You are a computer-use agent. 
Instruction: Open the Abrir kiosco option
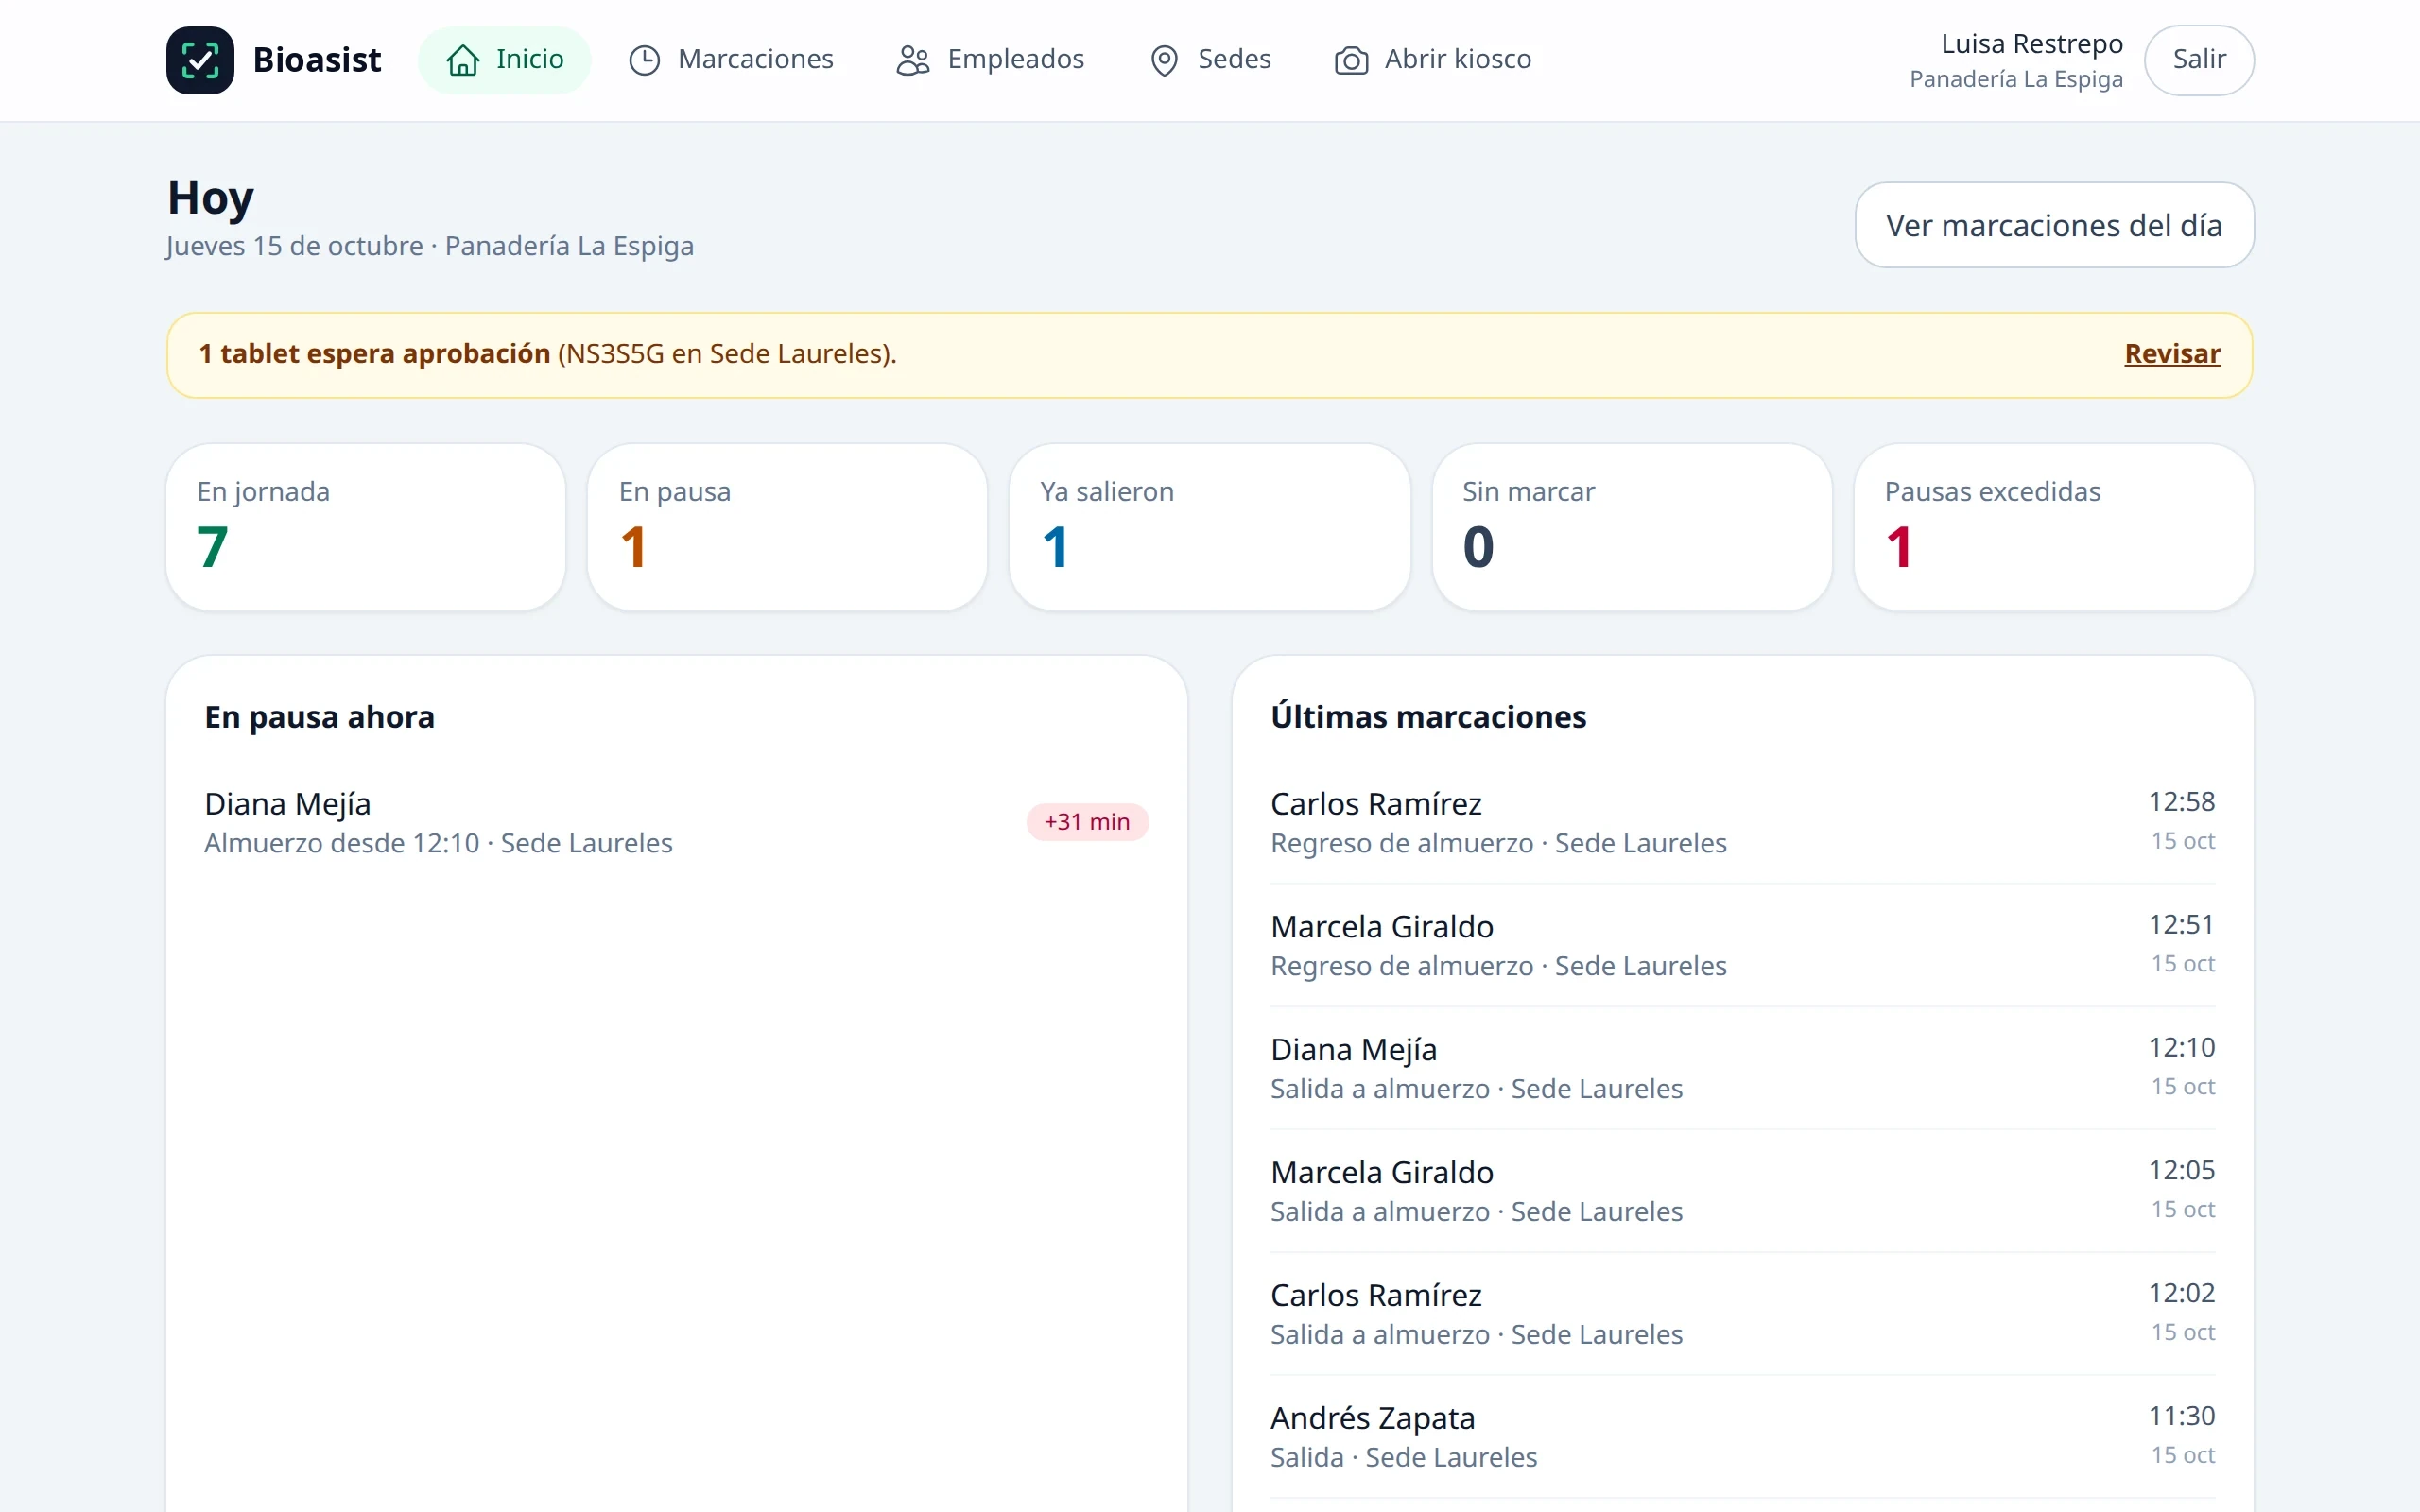[x=1433, y=60]
